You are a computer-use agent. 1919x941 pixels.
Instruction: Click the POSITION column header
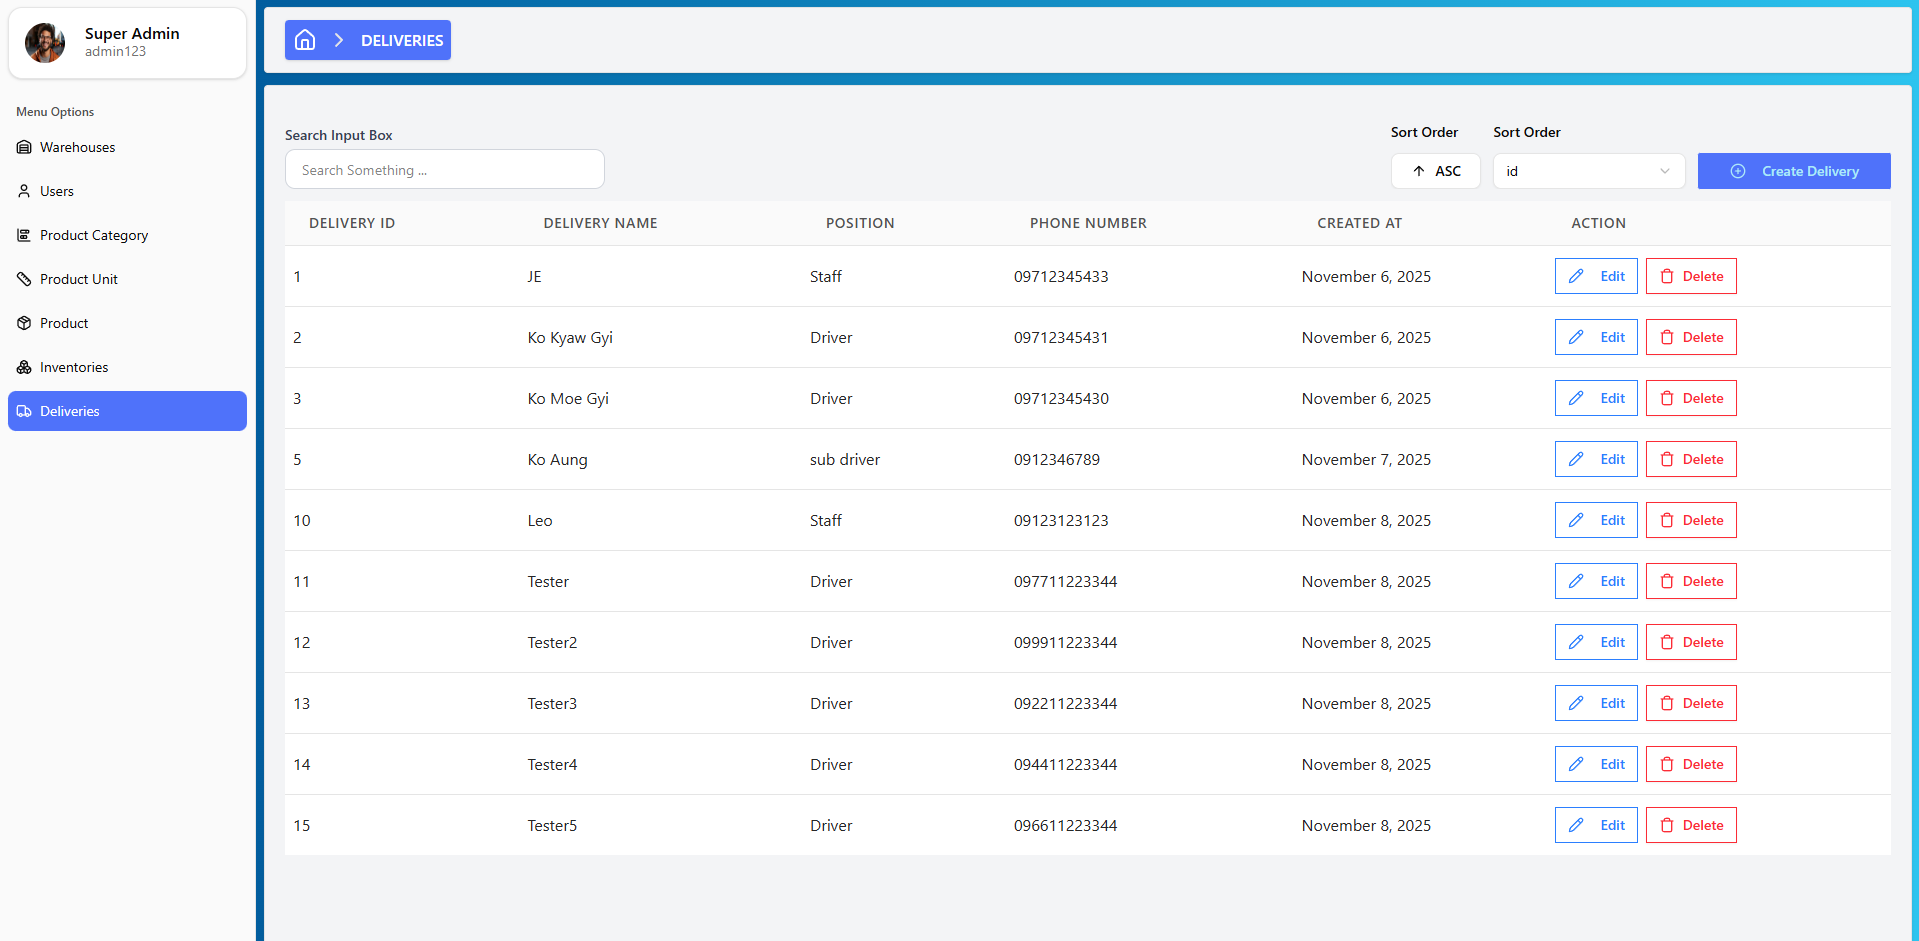(x=860, y=223)
